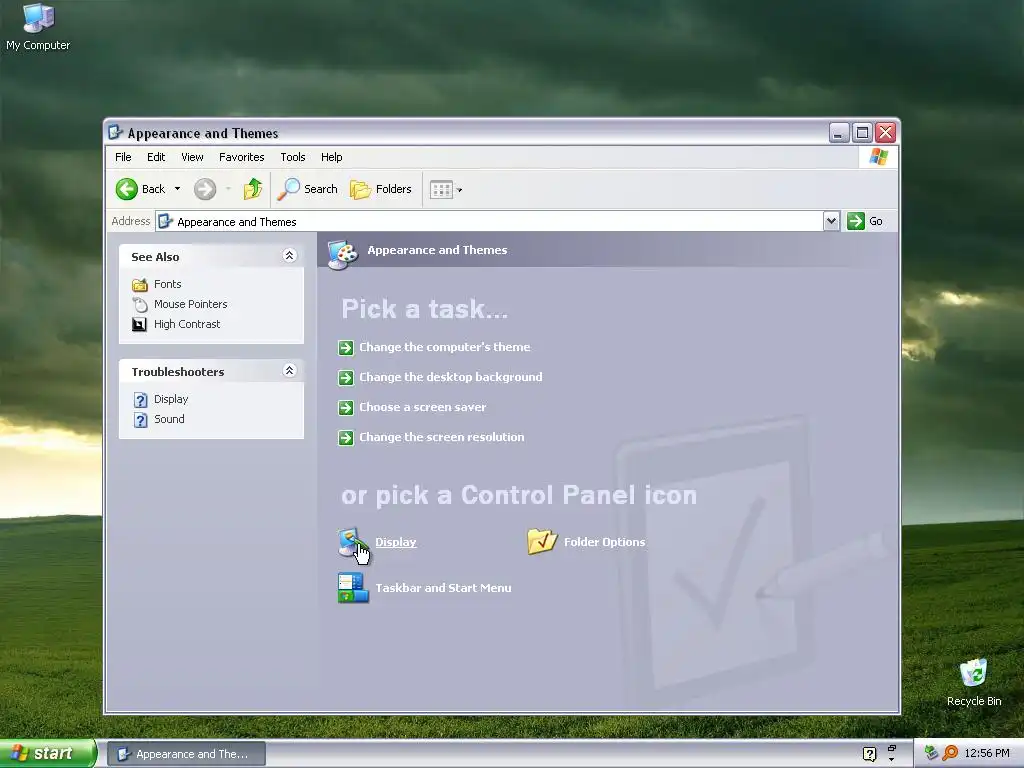Open the Forward history dropdown arrow
Image resolution: width=1024 pixels, height=768 pixels.
pos(228,189)
